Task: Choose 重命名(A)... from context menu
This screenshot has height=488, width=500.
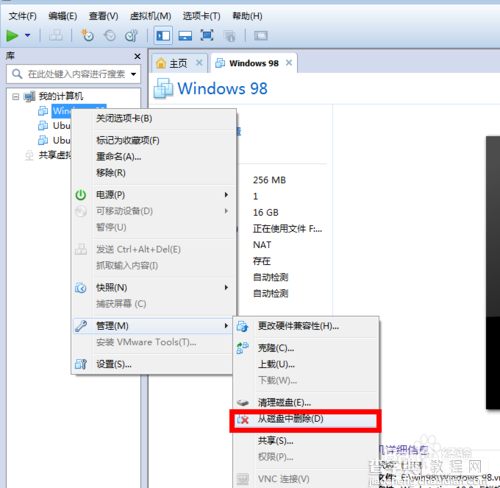Action: coord(153,156)
